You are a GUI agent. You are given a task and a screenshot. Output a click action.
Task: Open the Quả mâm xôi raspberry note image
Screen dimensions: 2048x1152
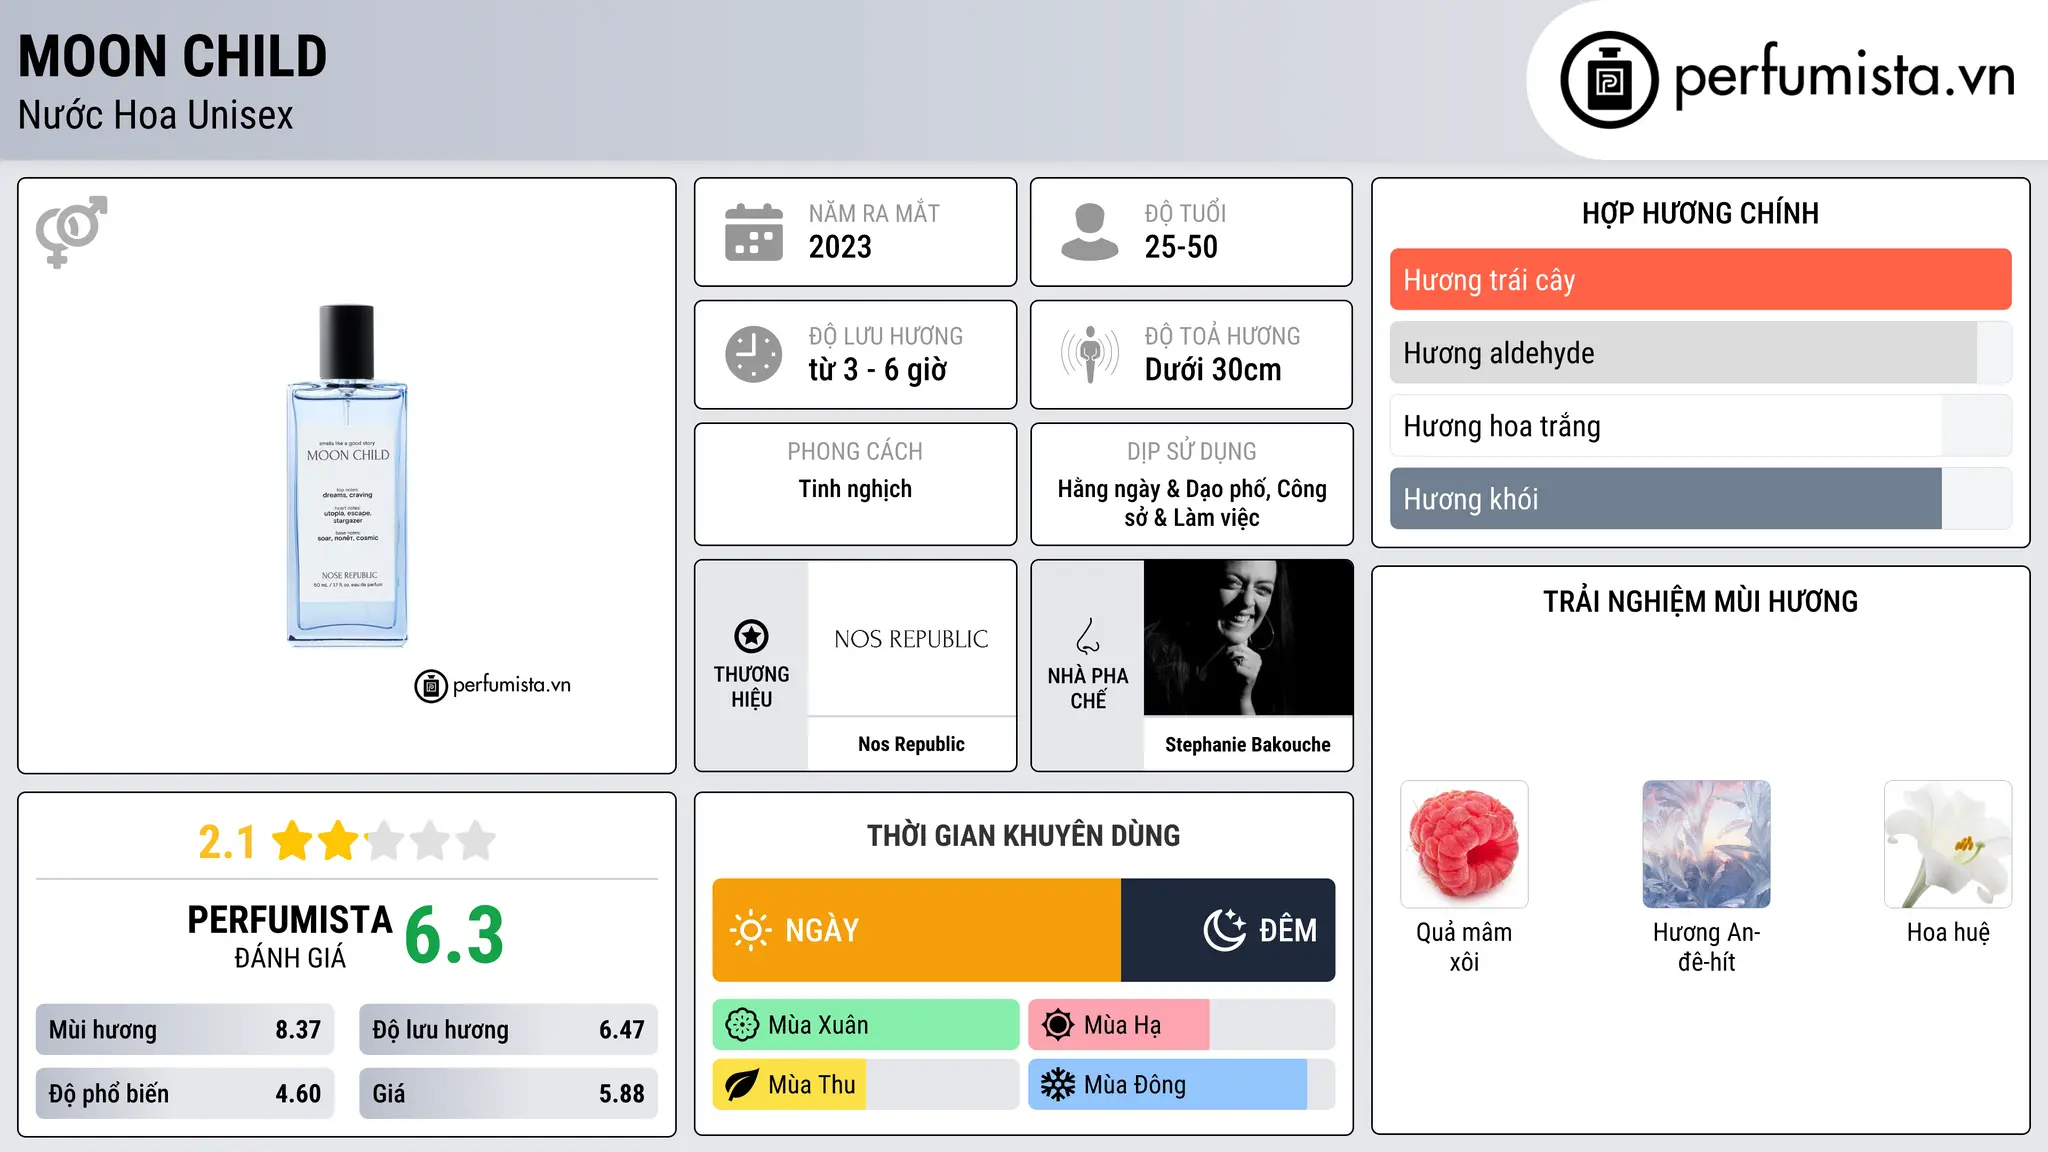click(x=1464, y=844)
